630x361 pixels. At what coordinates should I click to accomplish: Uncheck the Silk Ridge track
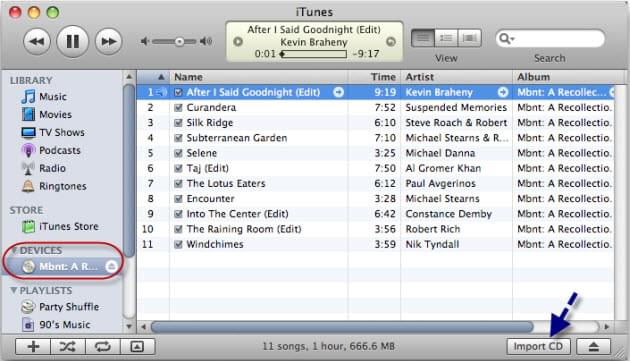tap(178, 123)
